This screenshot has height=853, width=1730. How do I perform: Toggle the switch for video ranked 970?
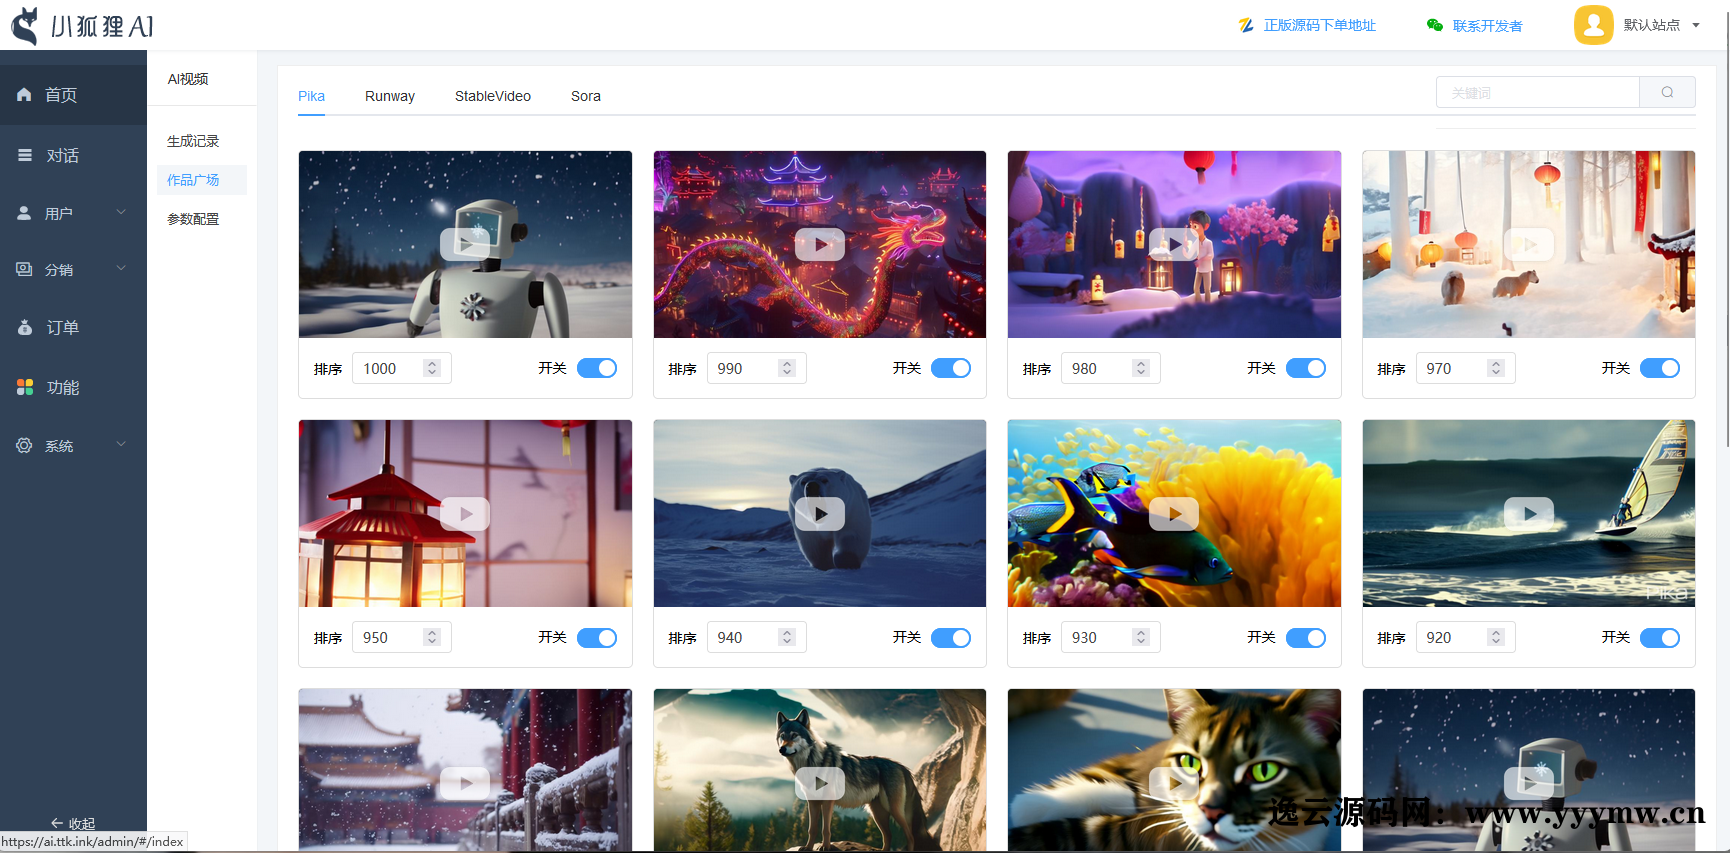(1660, 368)
